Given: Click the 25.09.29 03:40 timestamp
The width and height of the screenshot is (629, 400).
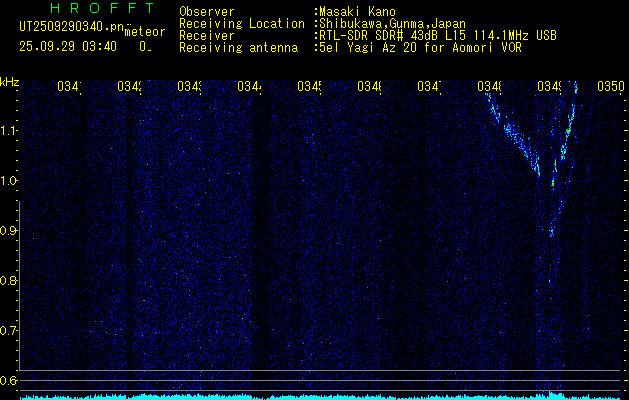Looking at the screenshot, I should (67, 46).
